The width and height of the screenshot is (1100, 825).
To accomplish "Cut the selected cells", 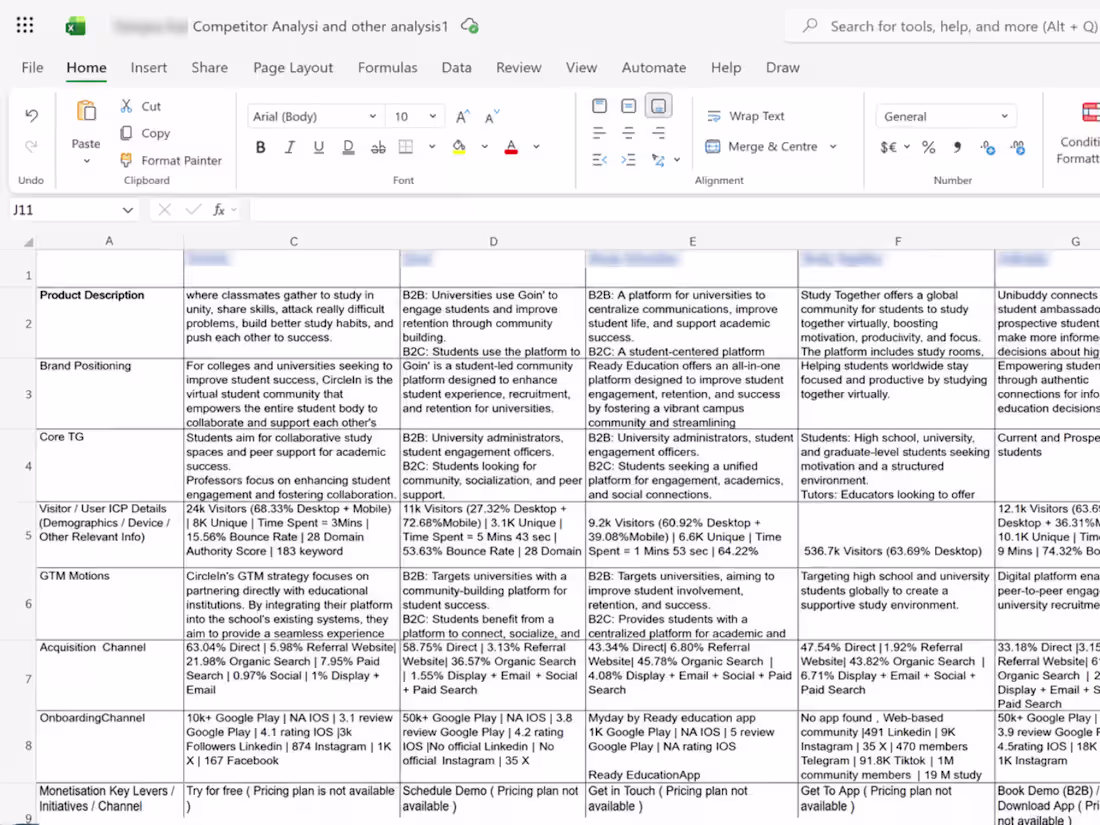I will 140,106.
